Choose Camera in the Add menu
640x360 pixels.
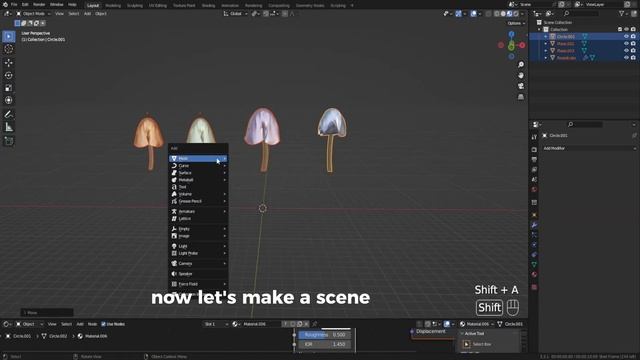(198, 264)
